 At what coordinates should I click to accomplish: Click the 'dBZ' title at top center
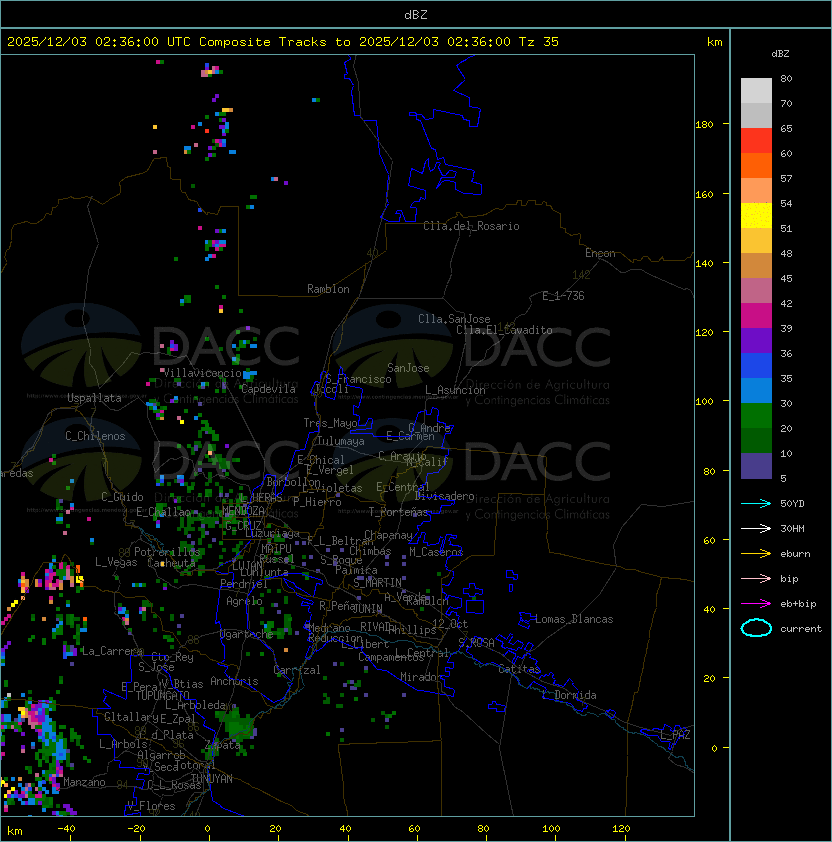(x=416, y=14)
